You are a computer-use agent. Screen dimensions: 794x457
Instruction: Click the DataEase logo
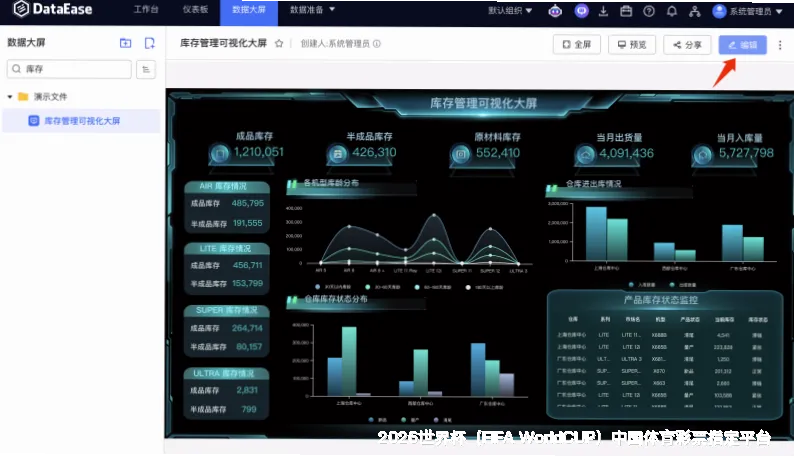(53, 9)
